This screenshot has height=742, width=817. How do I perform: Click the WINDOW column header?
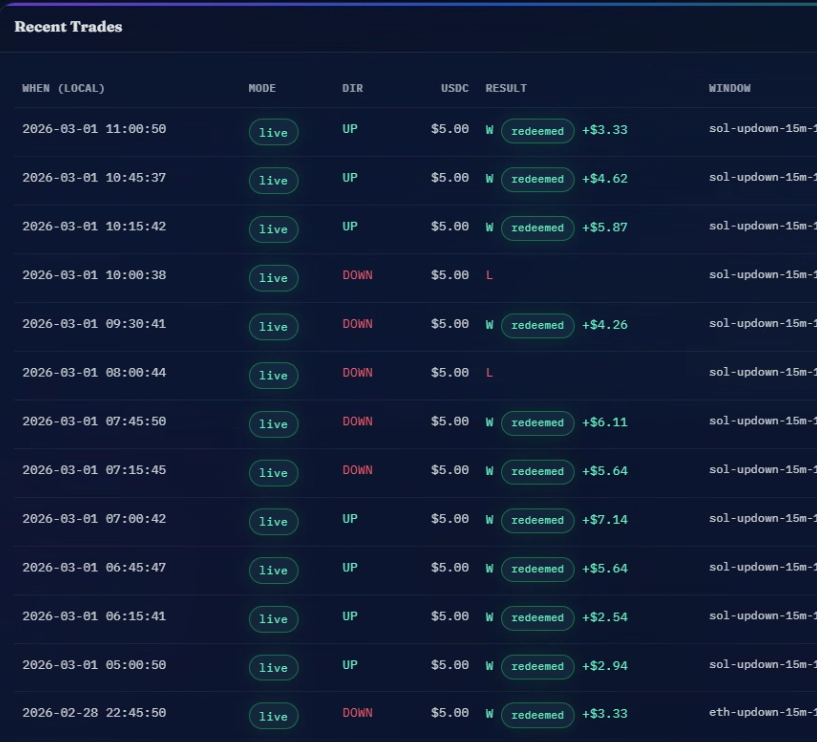[729, 88]
